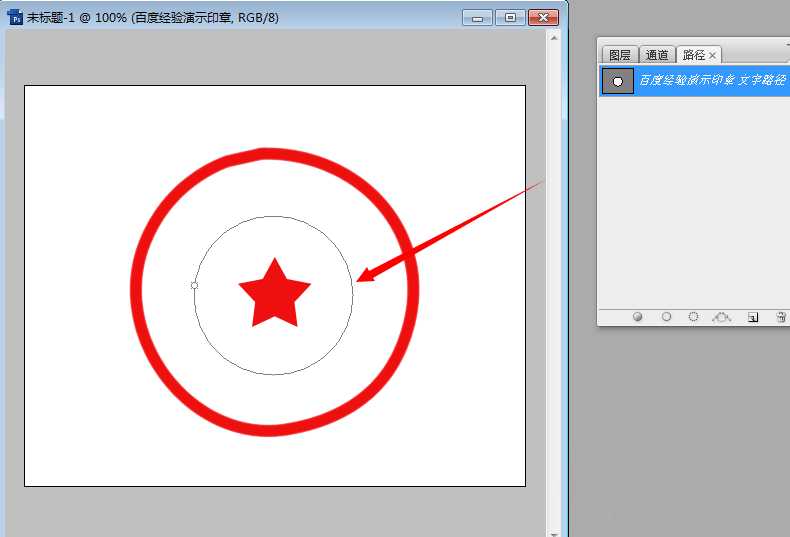Switch to the 图层 (Layers) tab
Screen dimensions: 790x537
click(x=620, y=56)
